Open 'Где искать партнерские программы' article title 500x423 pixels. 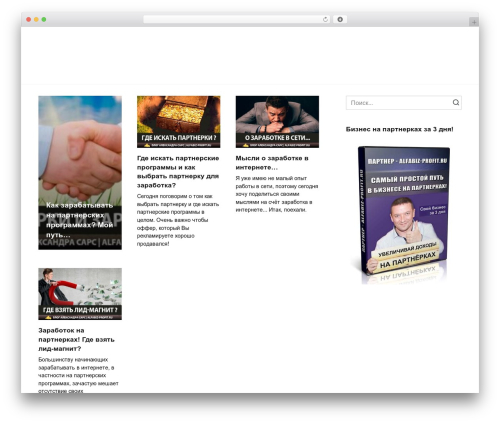(x=178, y=171)
